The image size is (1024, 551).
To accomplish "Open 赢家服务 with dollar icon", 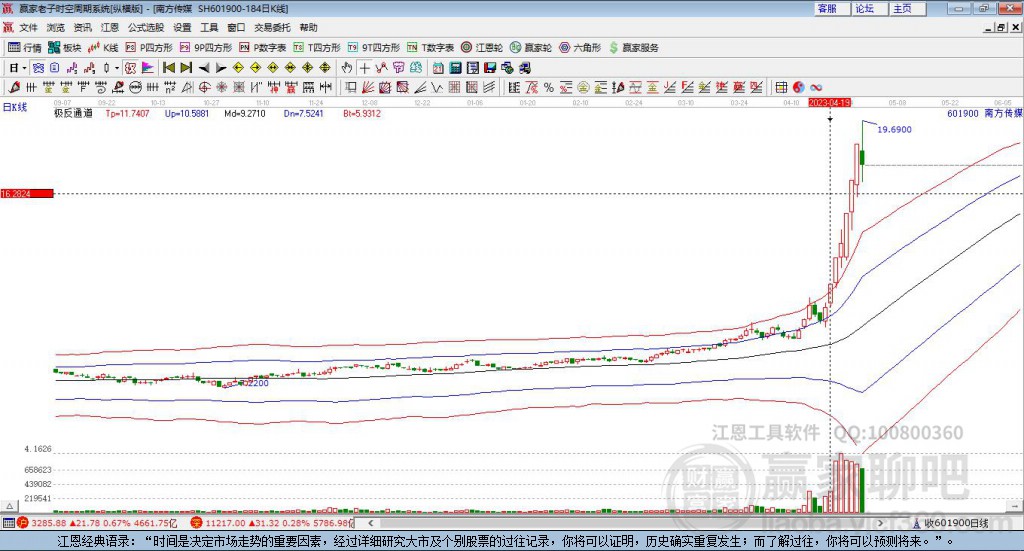I will [634, 48].
